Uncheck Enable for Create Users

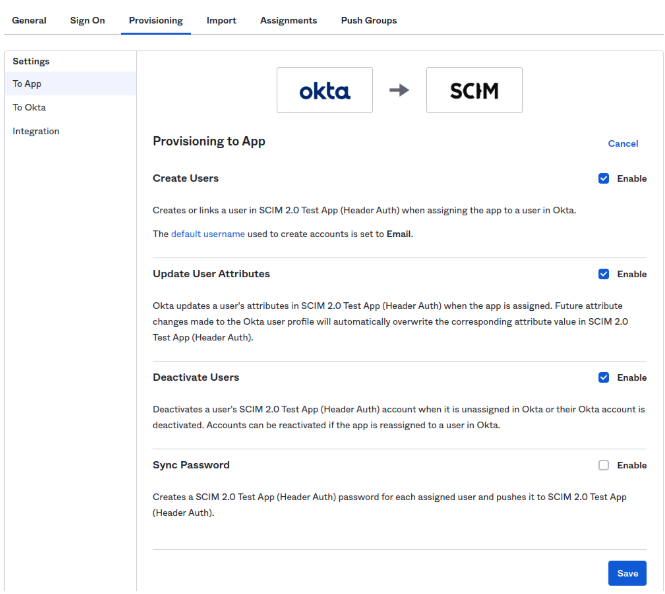click(604, 178)
